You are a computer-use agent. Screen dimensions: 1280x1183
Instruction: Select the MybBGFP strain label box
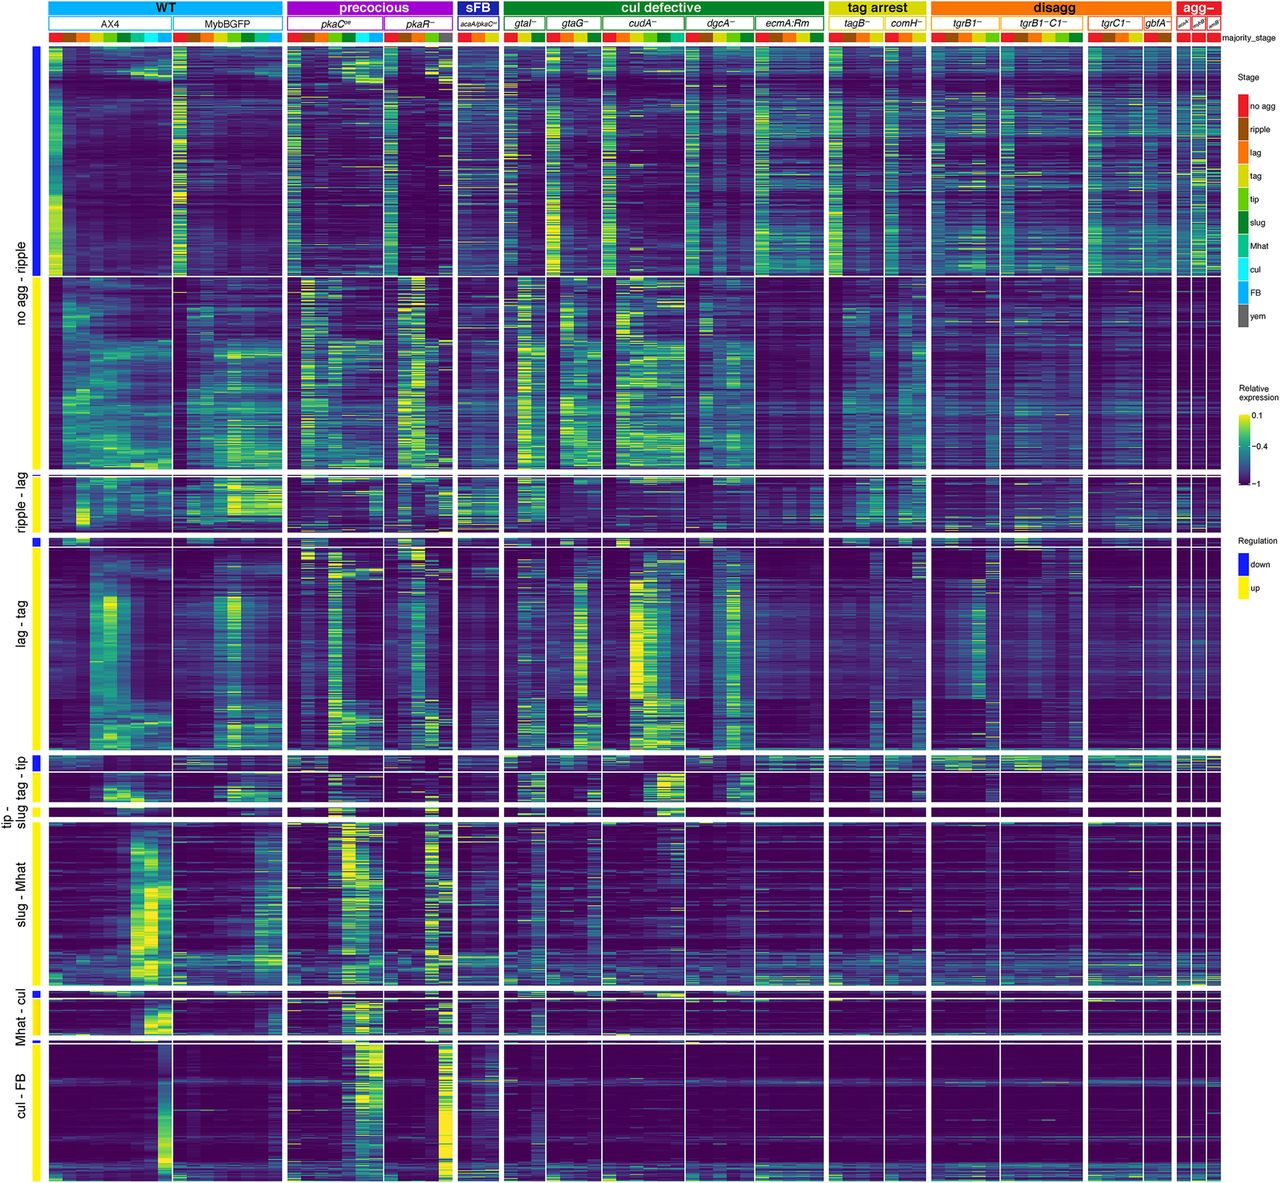227,23
